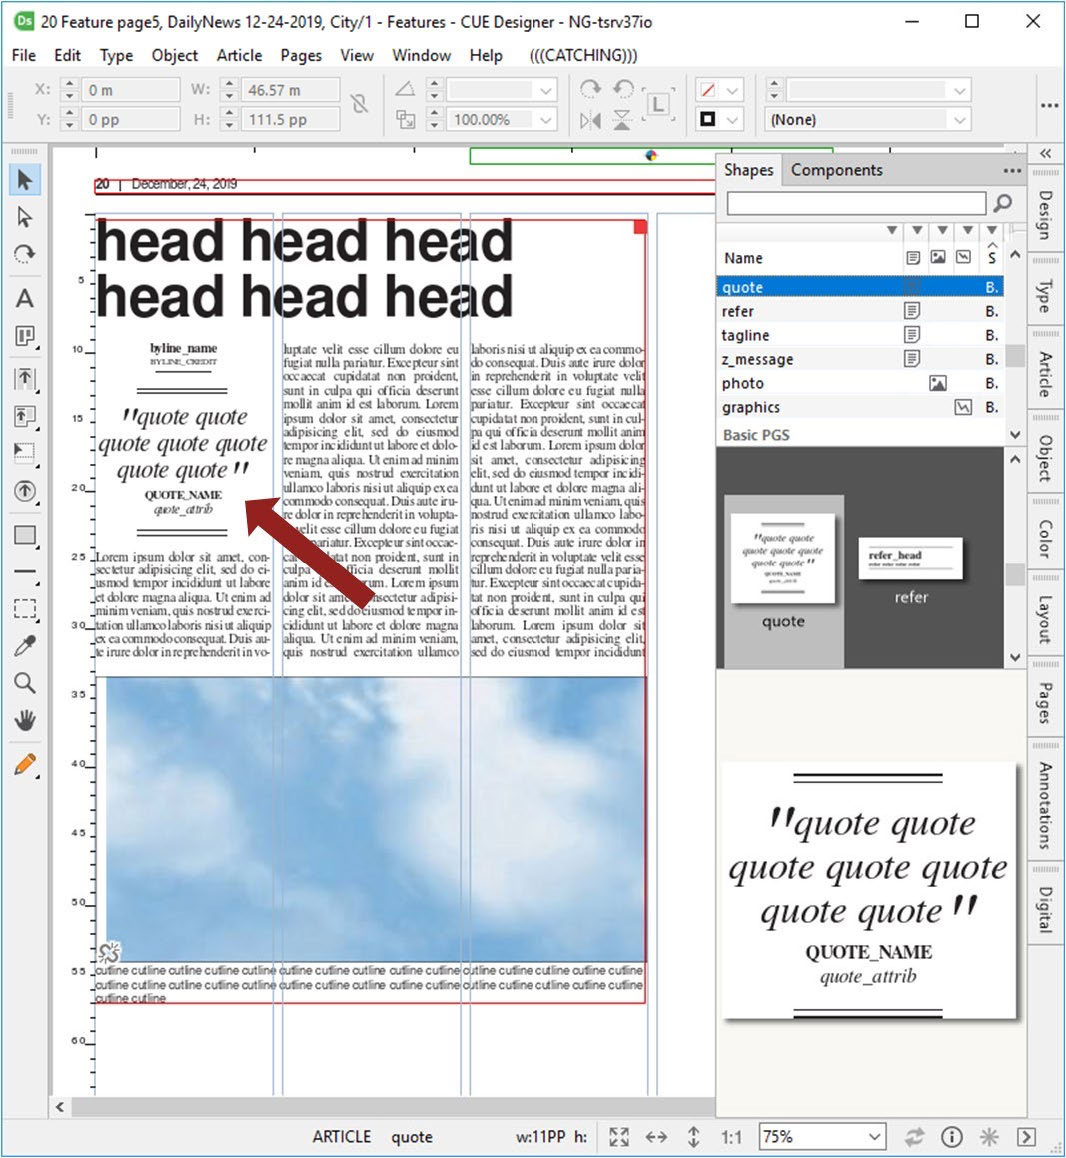Open the 75% zoom level dropdown

875,1137
